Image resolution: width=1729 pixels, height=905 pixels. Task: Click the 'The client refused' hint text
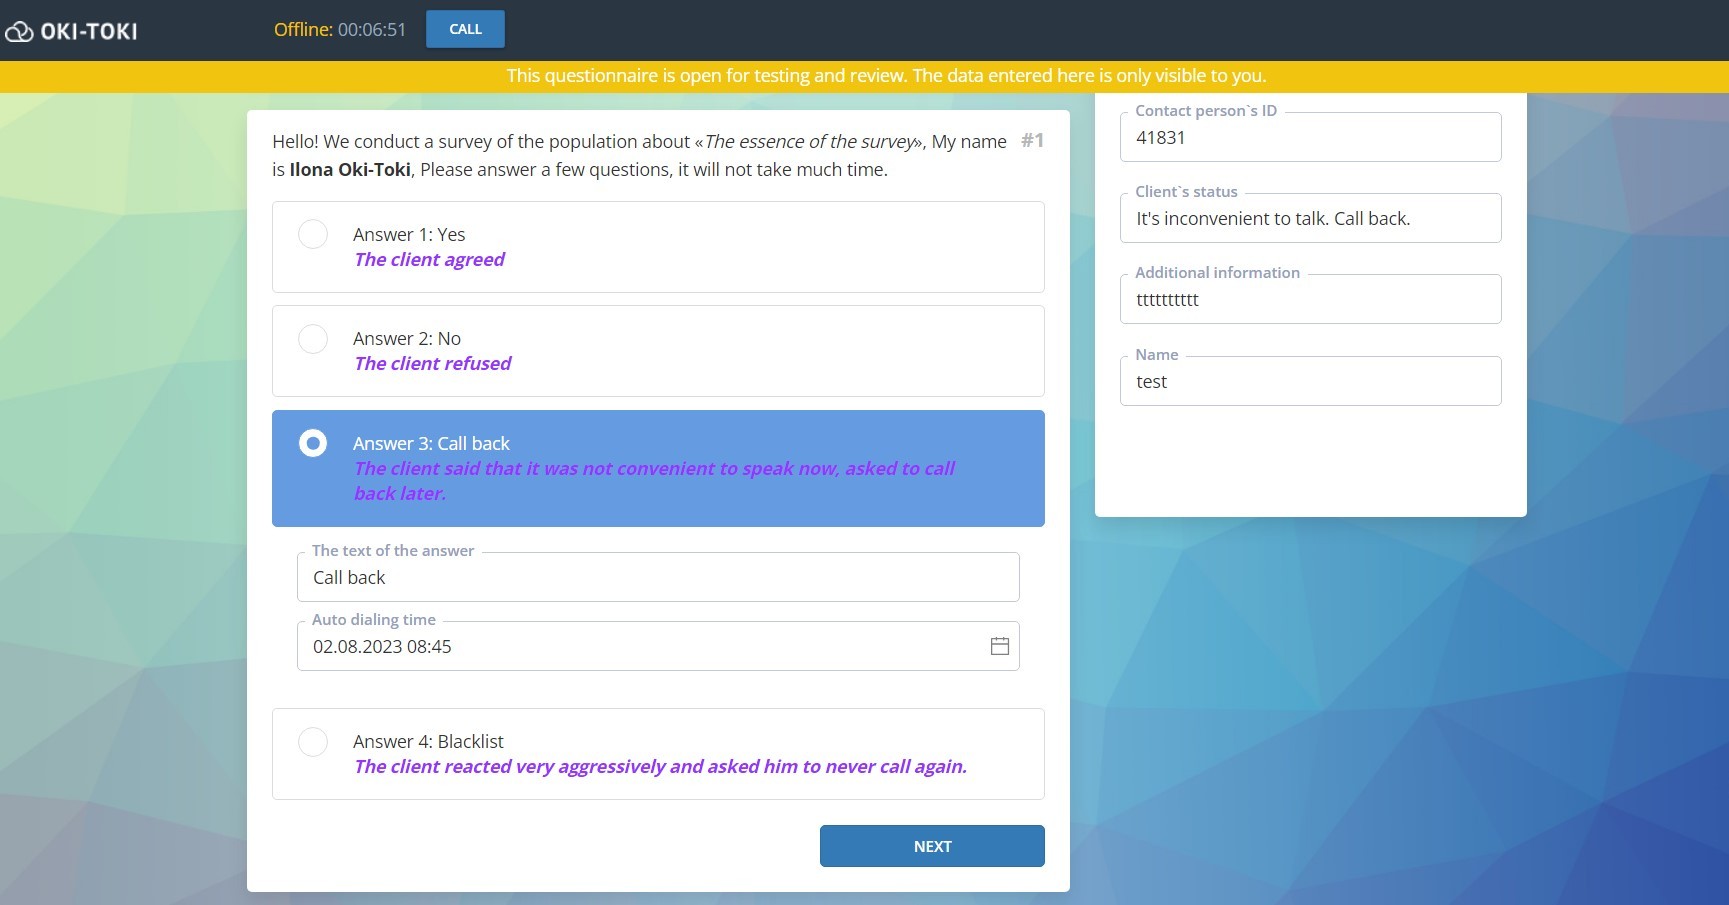pyautogui.click(x=432, y=364)
